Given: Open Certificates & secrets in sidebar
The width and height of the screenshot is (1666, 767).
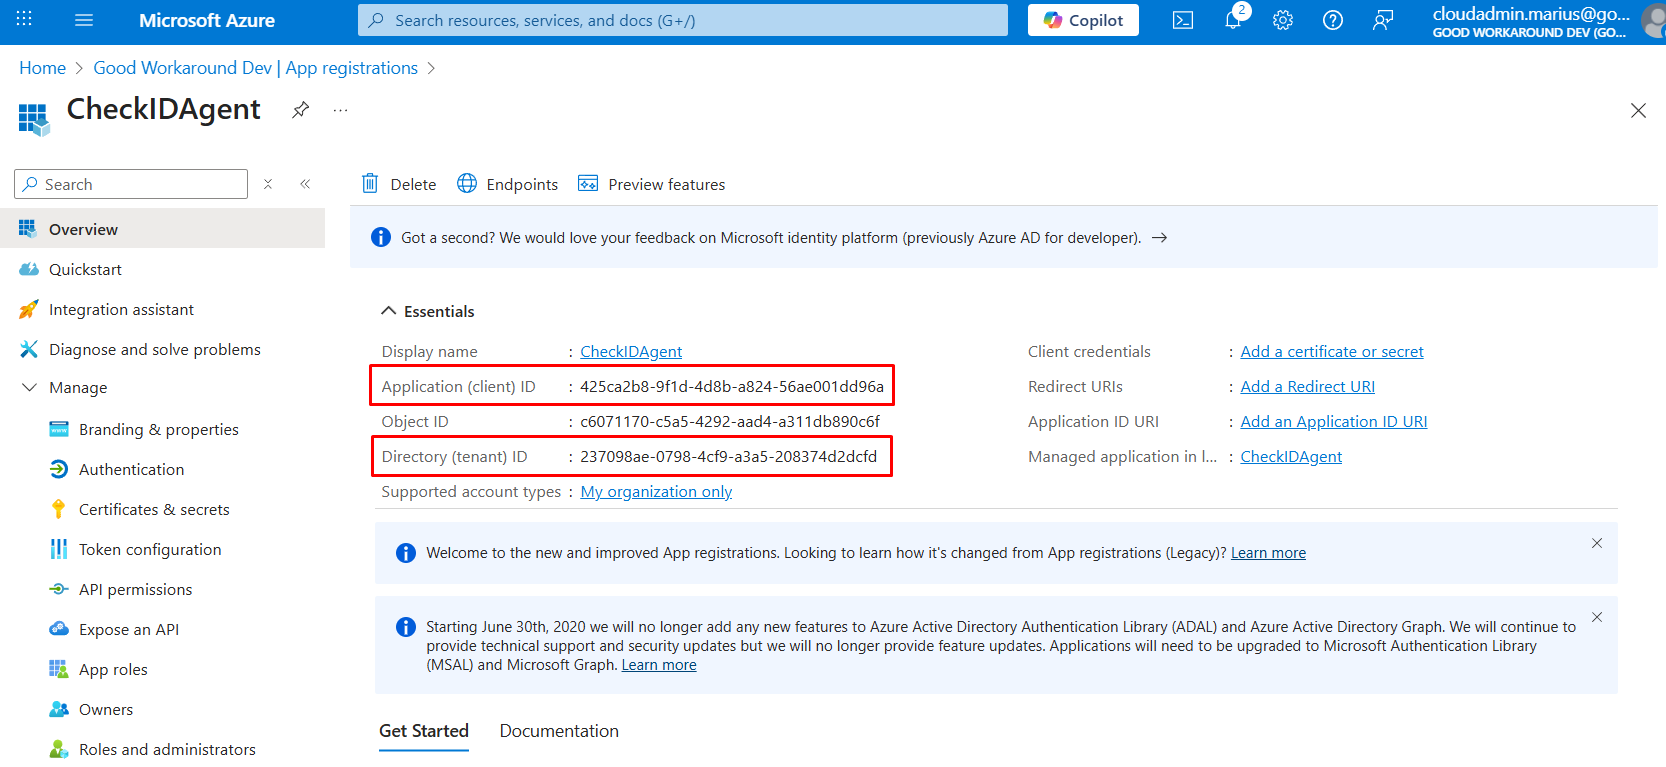Looking at the screenshot, I should pos(154,509).
